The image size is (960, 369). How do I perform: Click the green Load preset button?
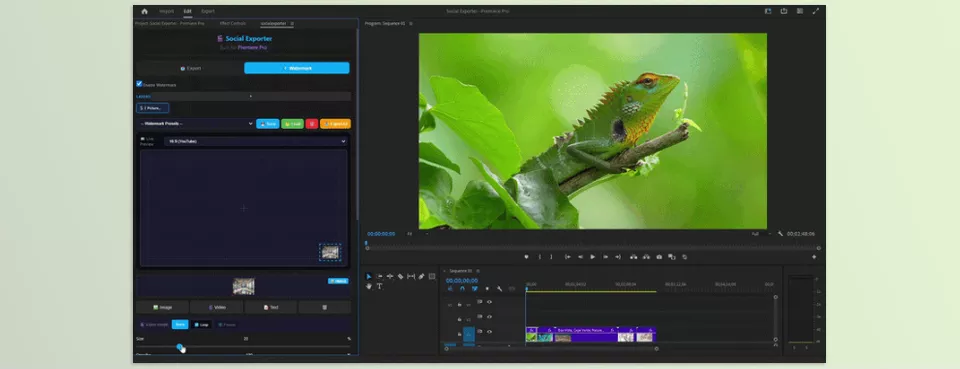(x=293, y=124)
